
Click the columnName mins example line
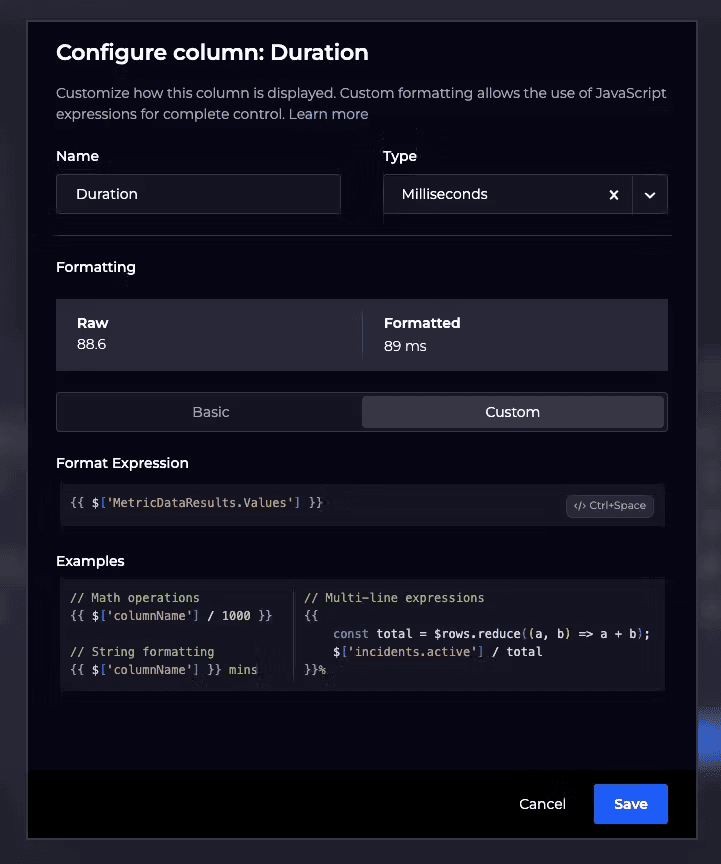pos(164,669)
